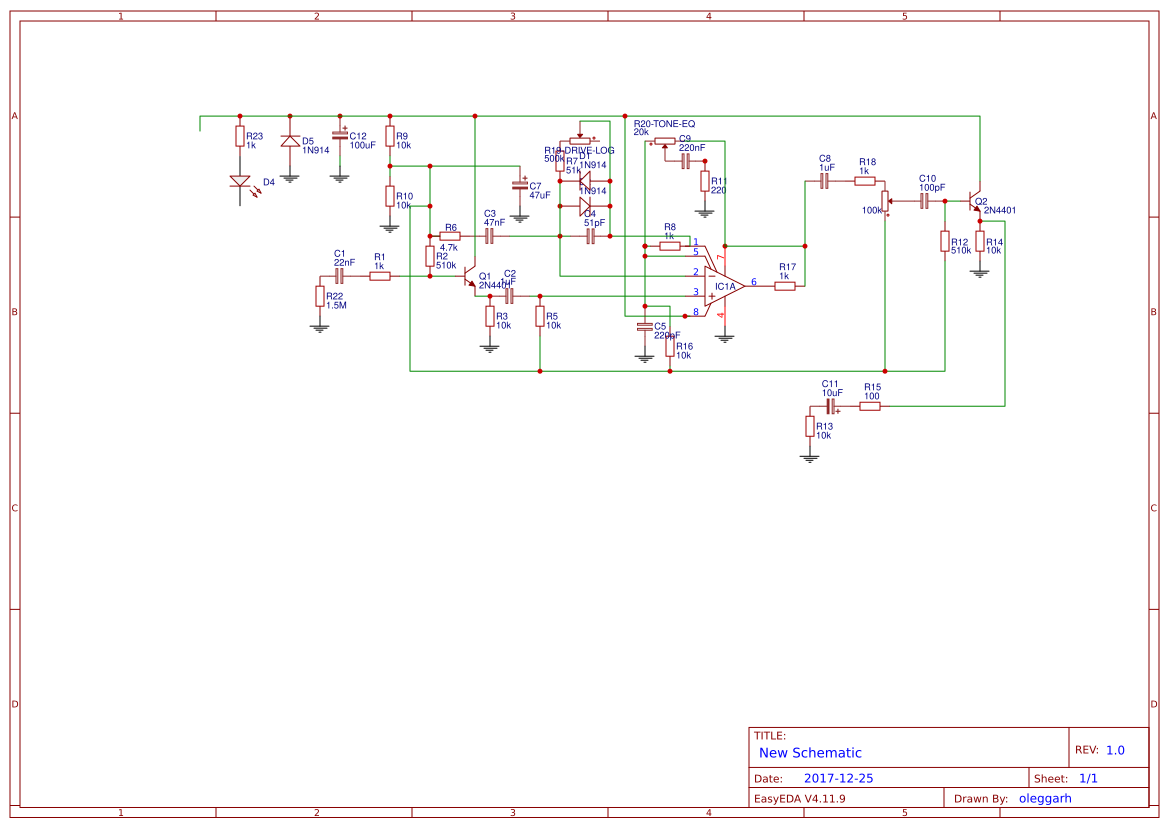Viewport: 1169px width, 828px height.
Task: Click capacitor C9 220nF
Action: tap(686, 162)
